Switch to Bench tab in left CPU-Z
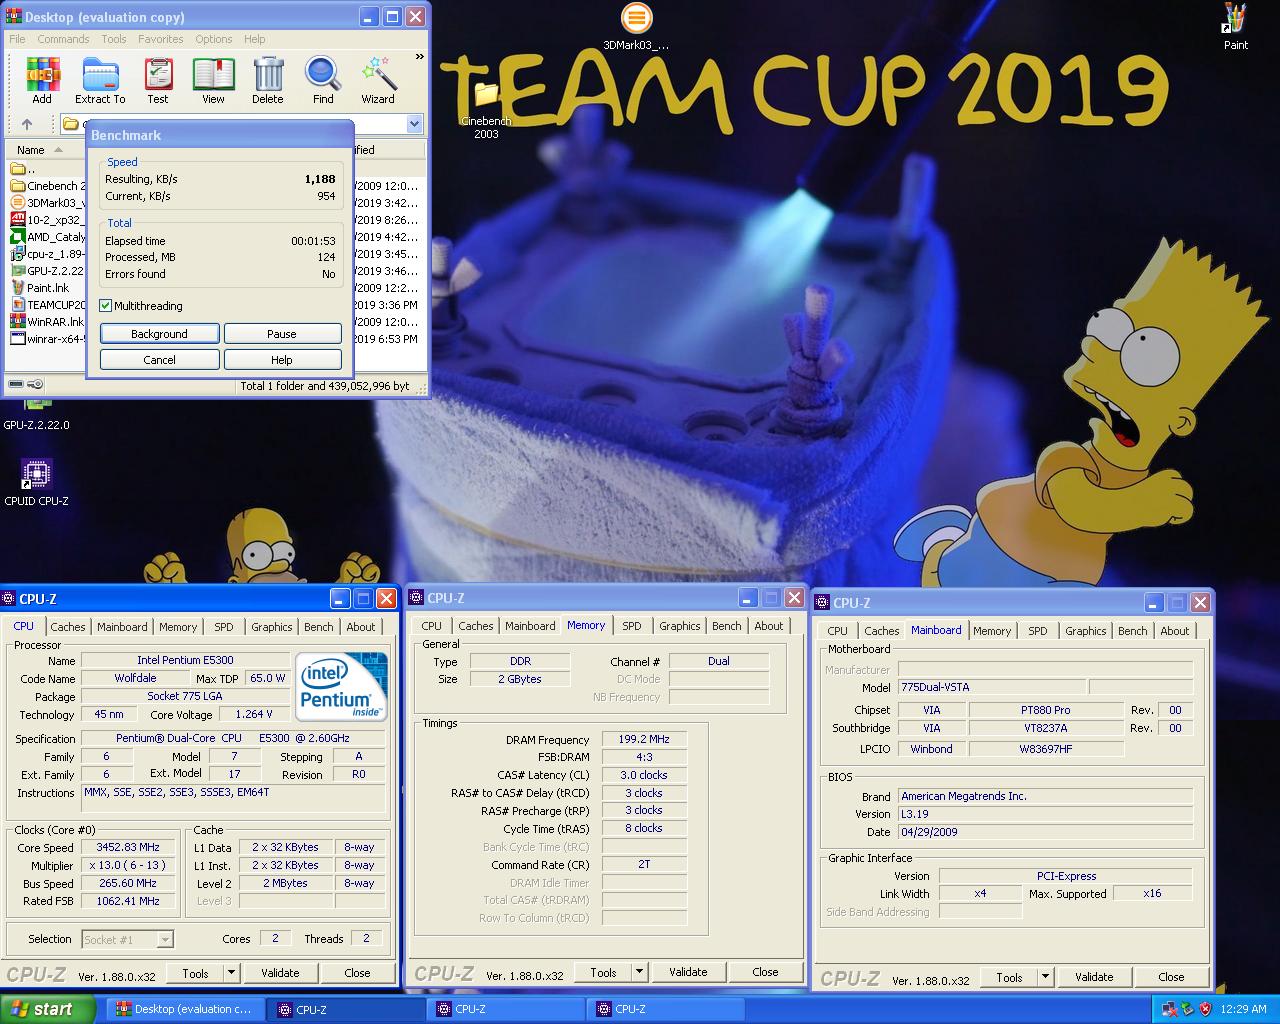The height and width of the screenshot is (1024, 1280). pos(319,627)
